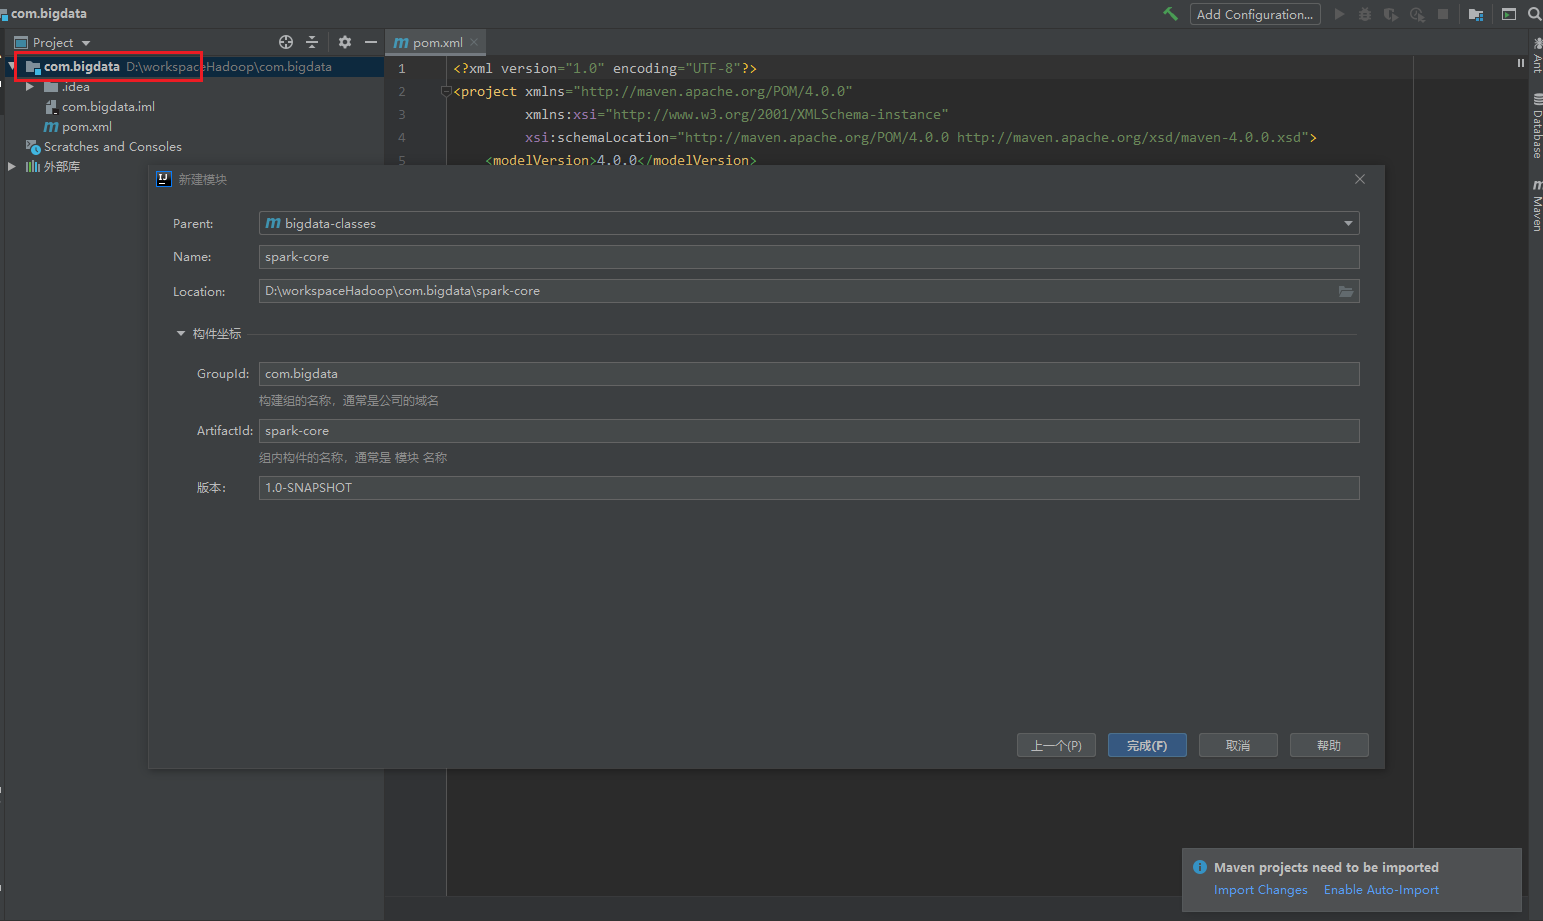Hide the Project panel with minus icon

click(371, 42)
